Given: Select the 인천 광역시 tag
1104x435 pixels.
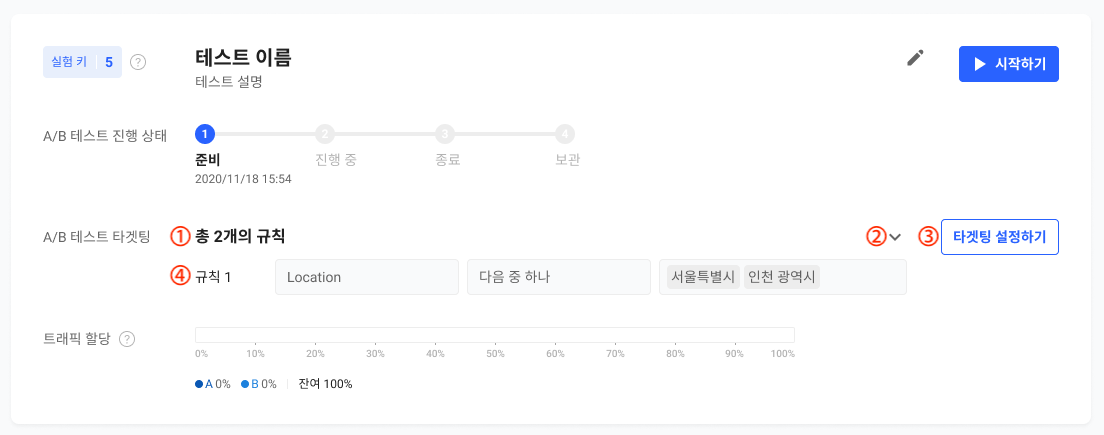Looking at the screenshot, I should [782, 277].
